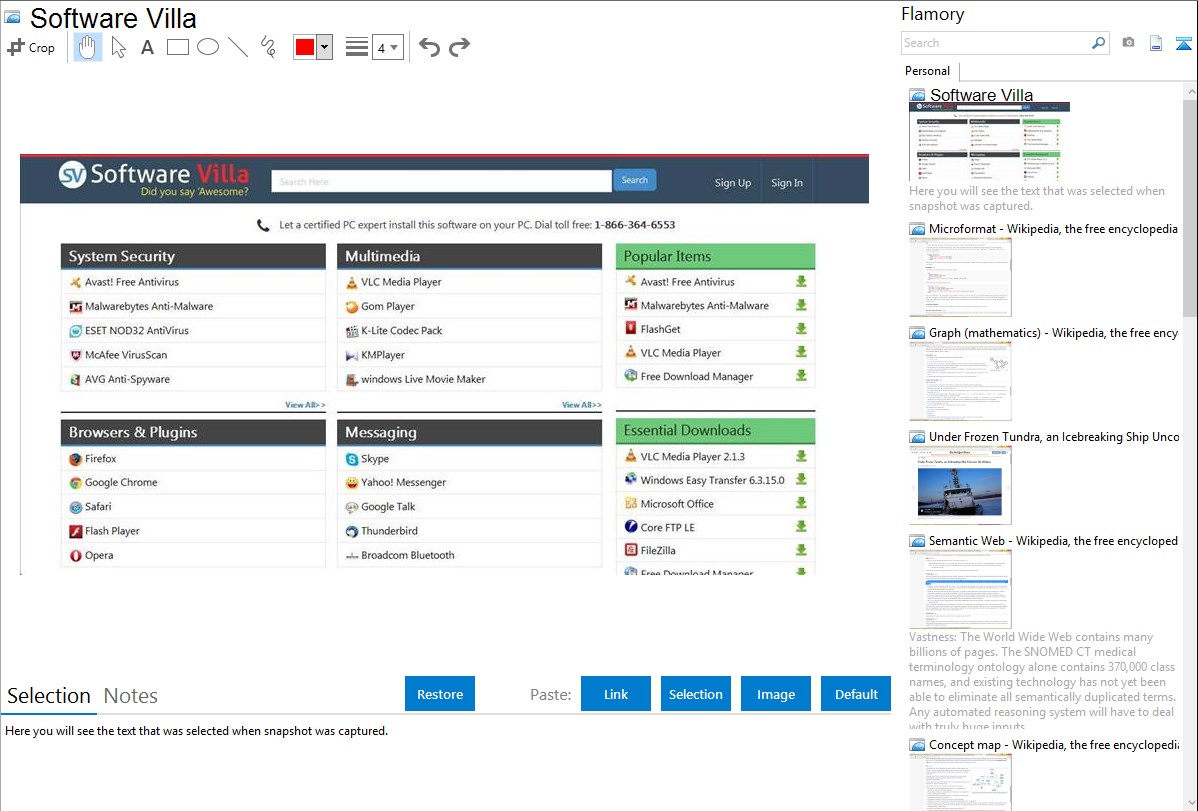Viewport: 1198px width, 811px height.
Task: Click Free Download Manager download arrow
Action: pyautogui.click(x=801, y=376)
